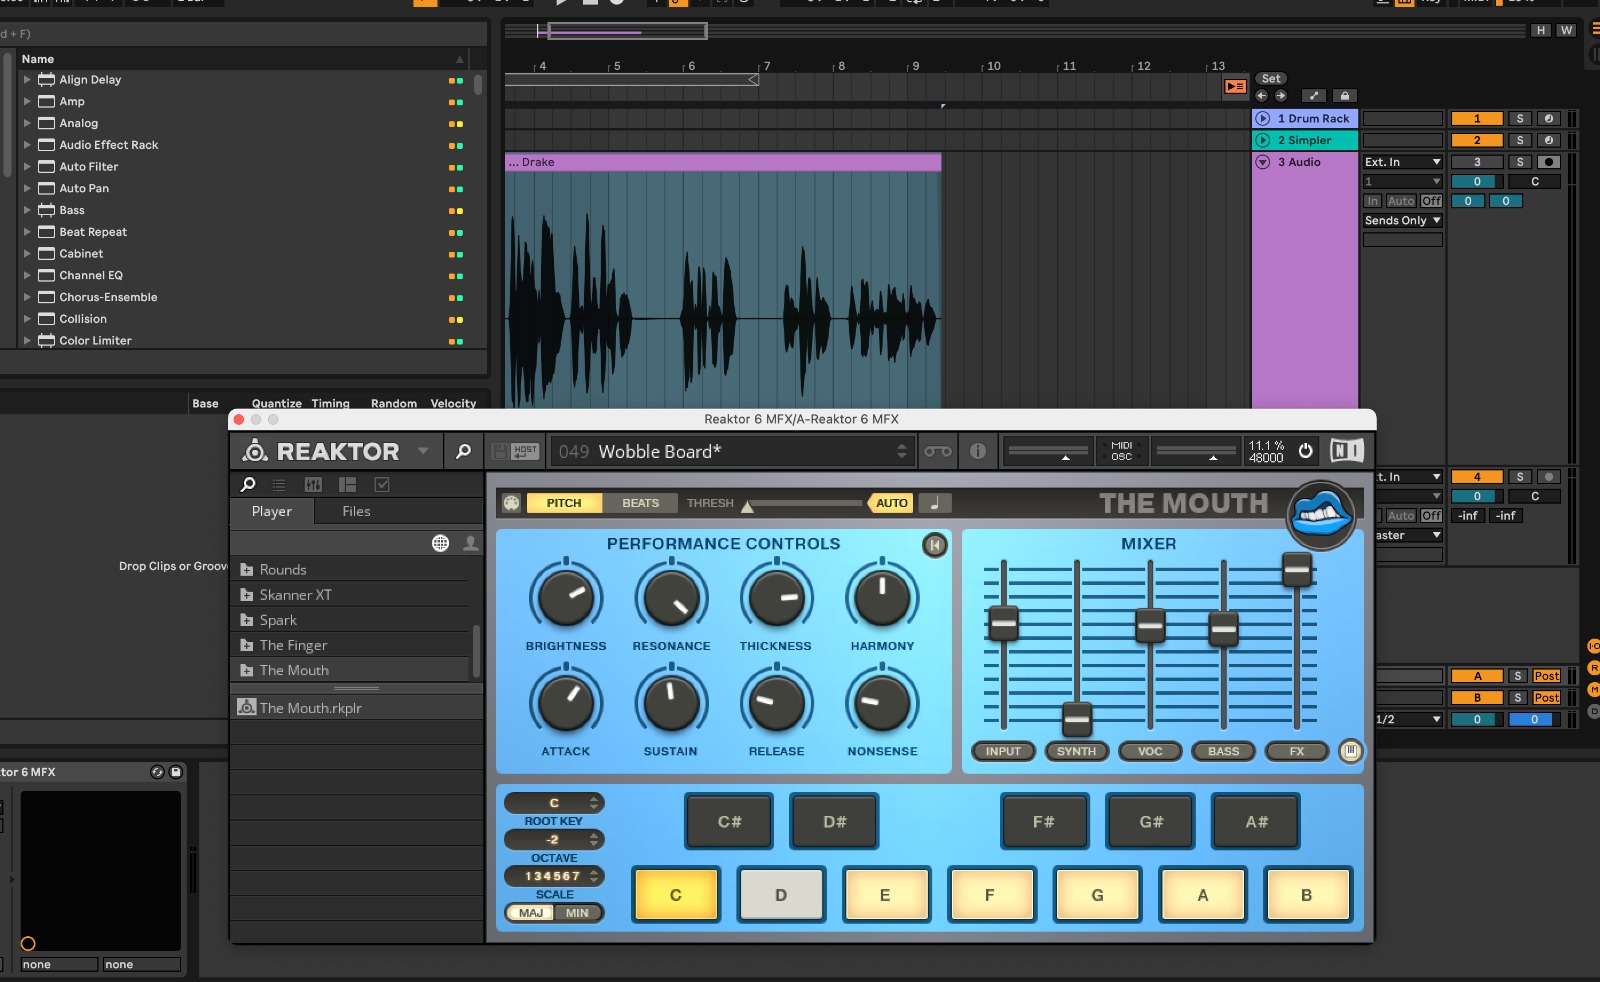
Task: Open the Reaktor info icon
Action: [978, 452]
